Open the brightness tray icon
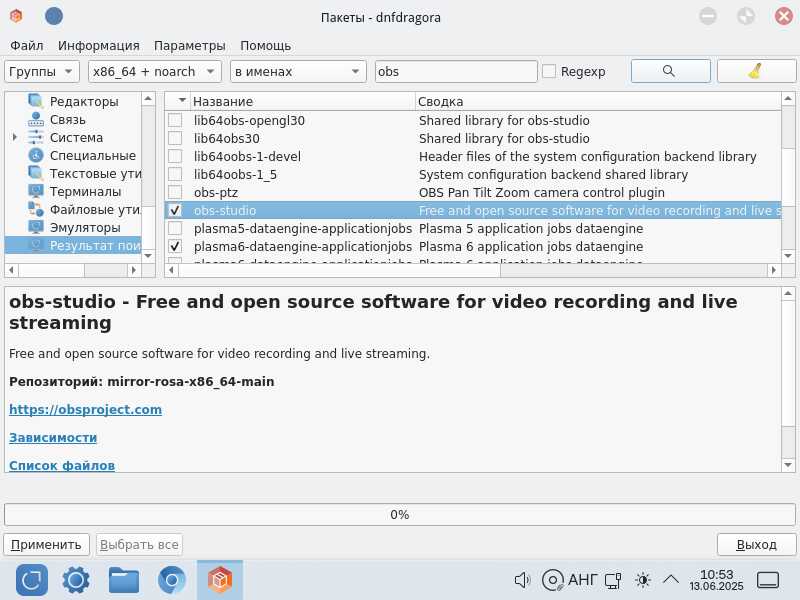800x600 pixels. (x=643, y=580)
